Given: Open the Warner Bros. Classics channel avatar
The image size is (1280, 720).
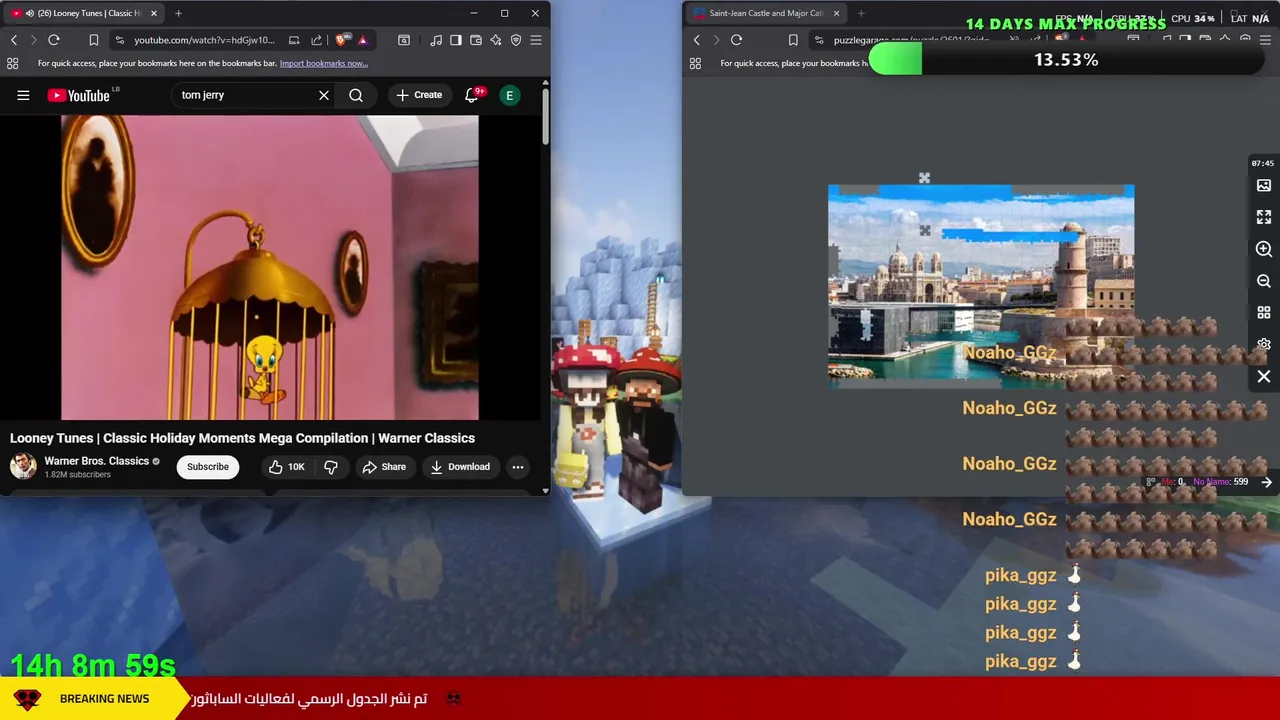Looking at the screenshot, I should pos(23,466).
